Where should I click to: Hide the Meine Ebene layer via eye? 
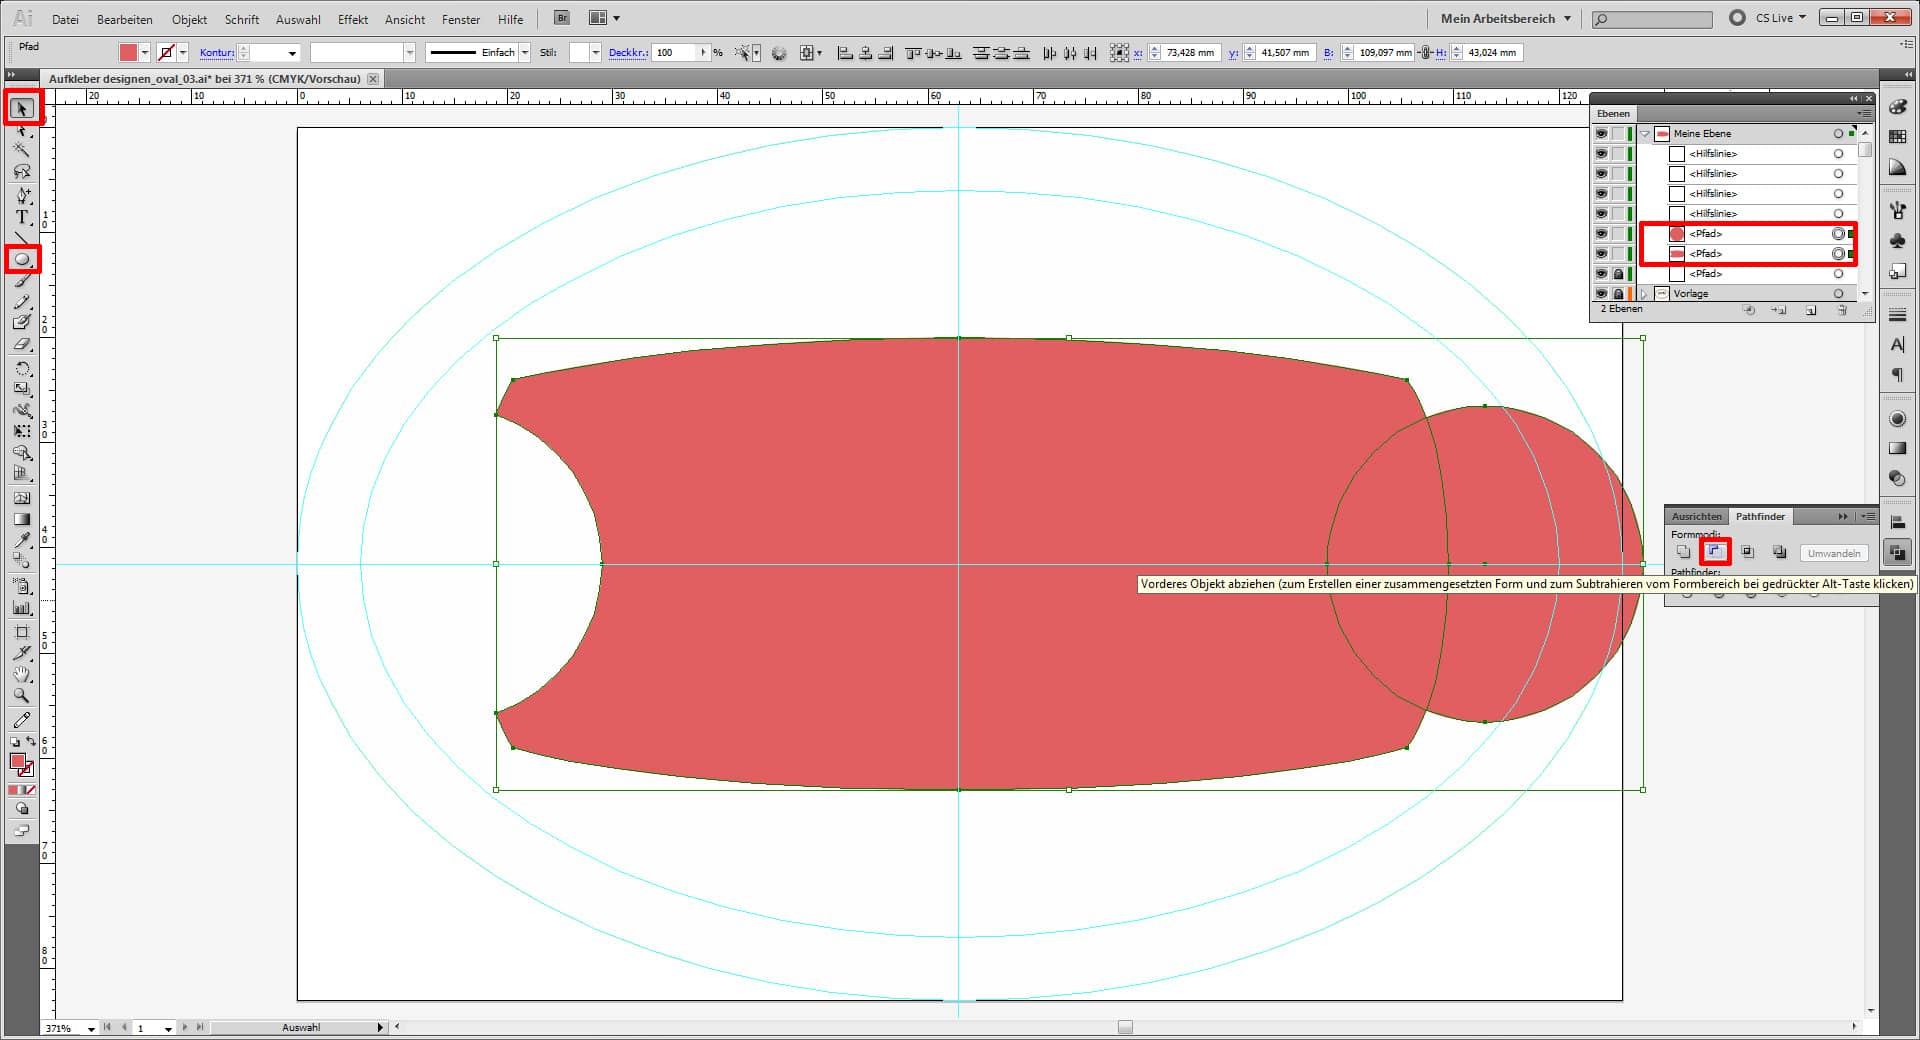(x=1601, y=134)
